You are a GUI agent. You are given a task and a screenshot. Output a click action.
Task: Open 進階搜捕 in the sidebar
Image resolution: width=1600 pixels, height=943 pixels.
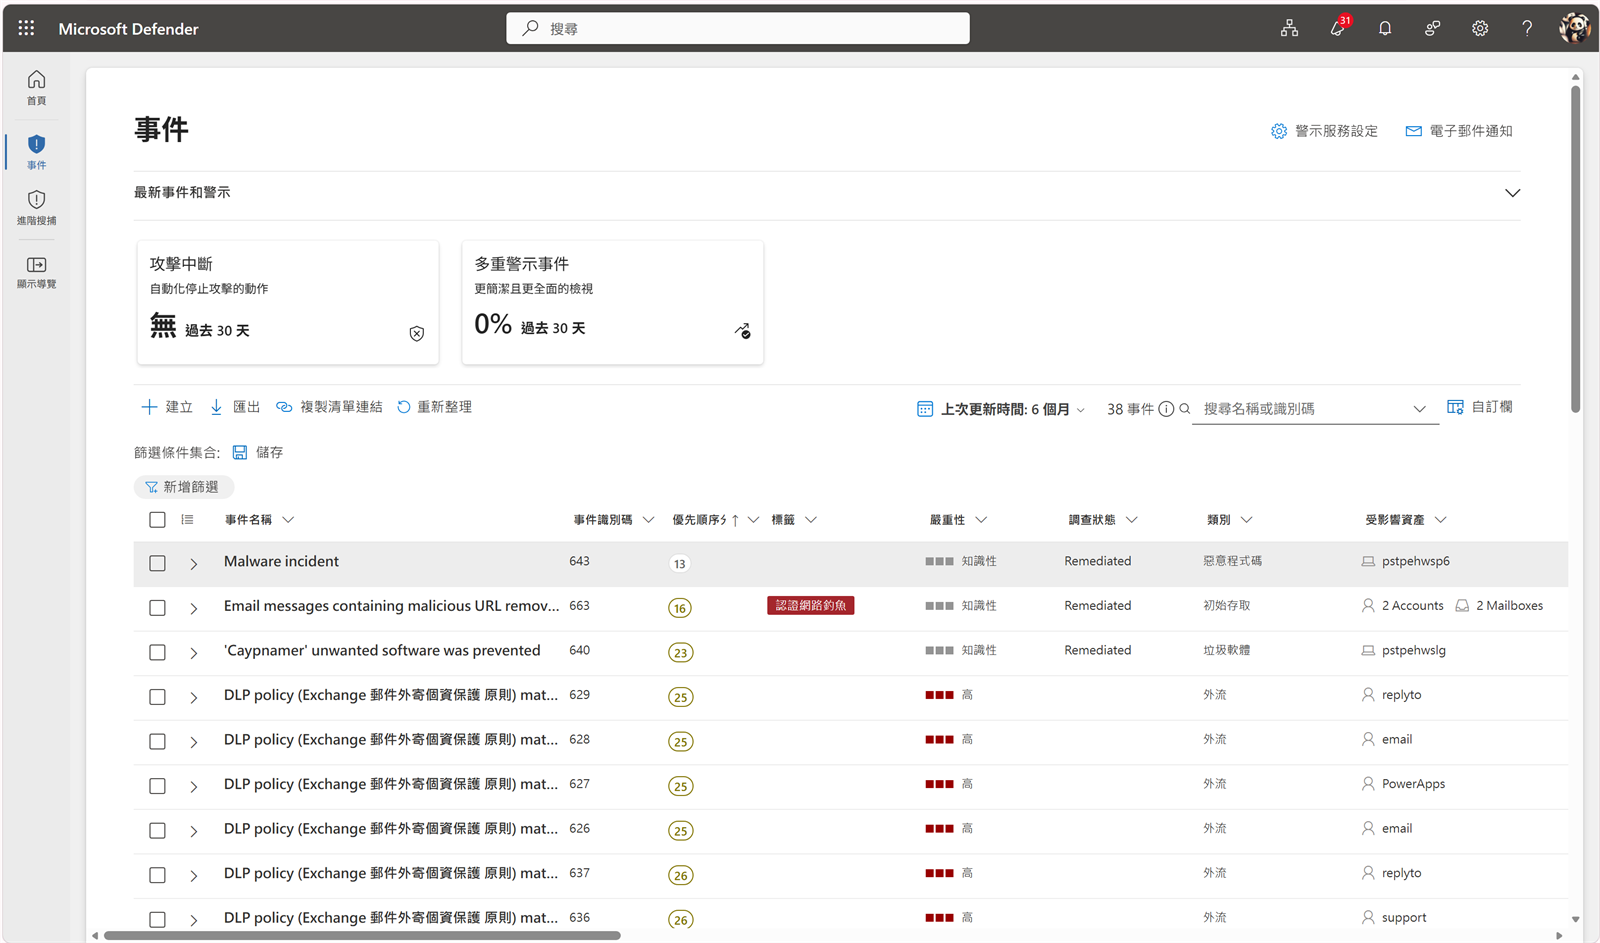click(36, 207)
